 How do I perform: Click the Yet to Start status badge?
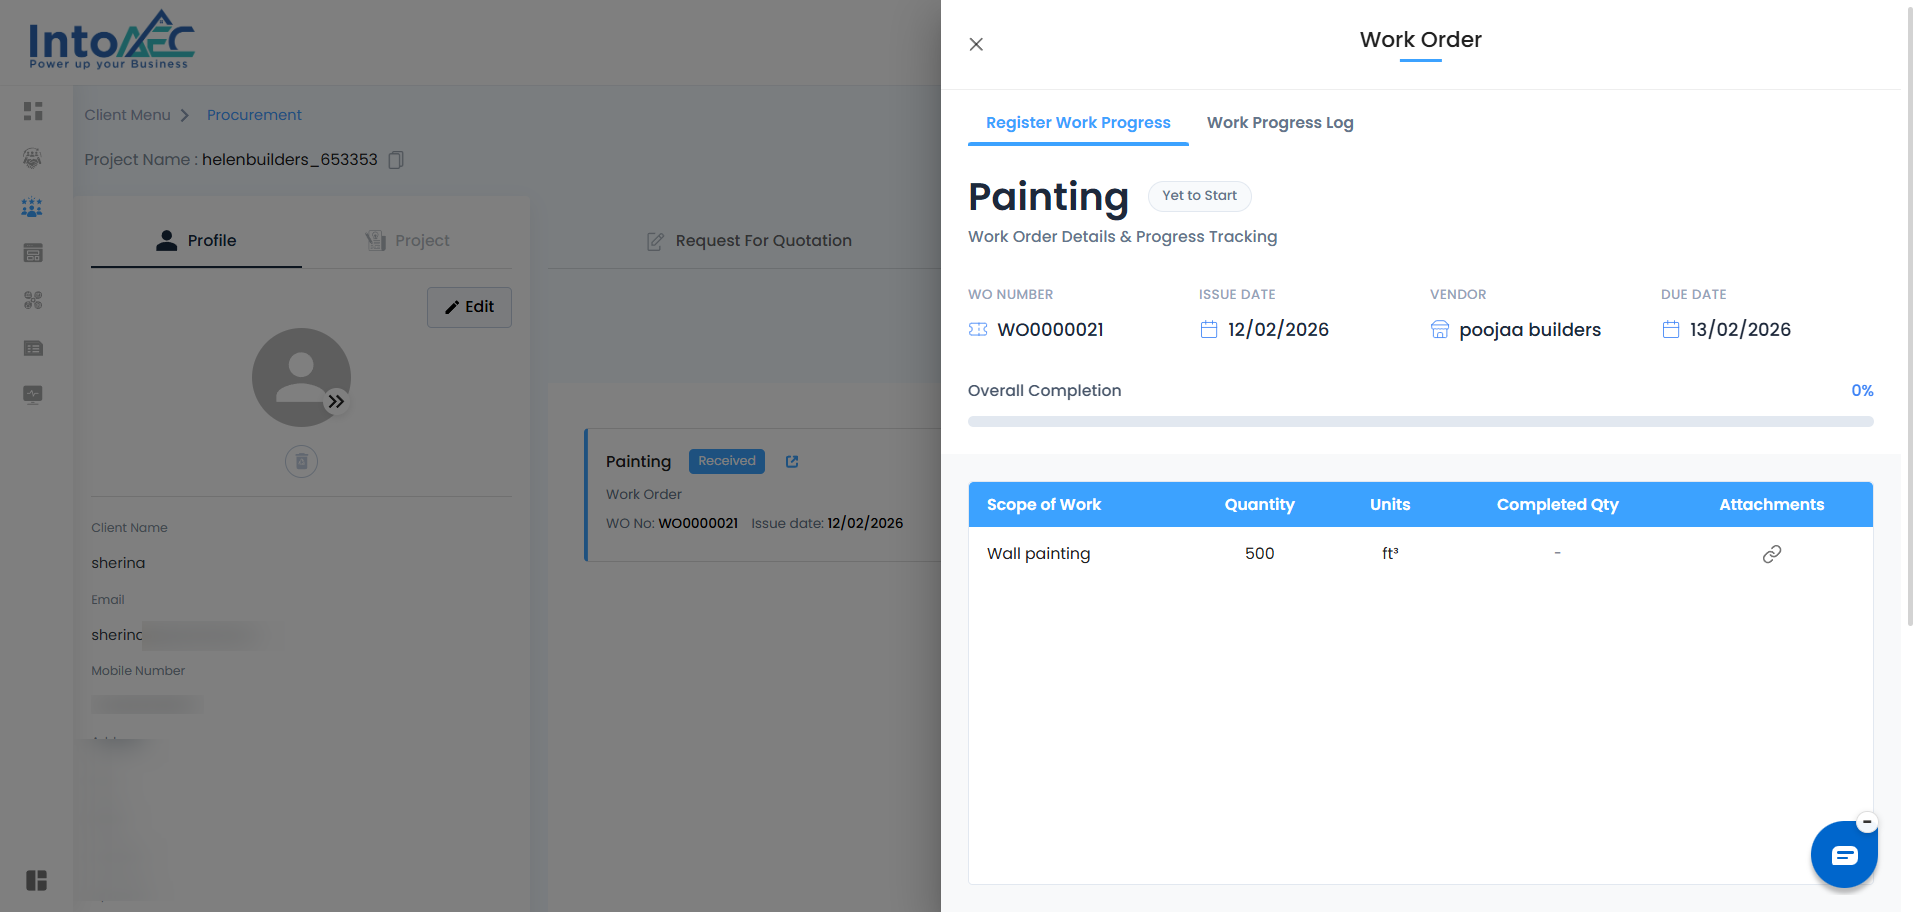pos(1199,196)
